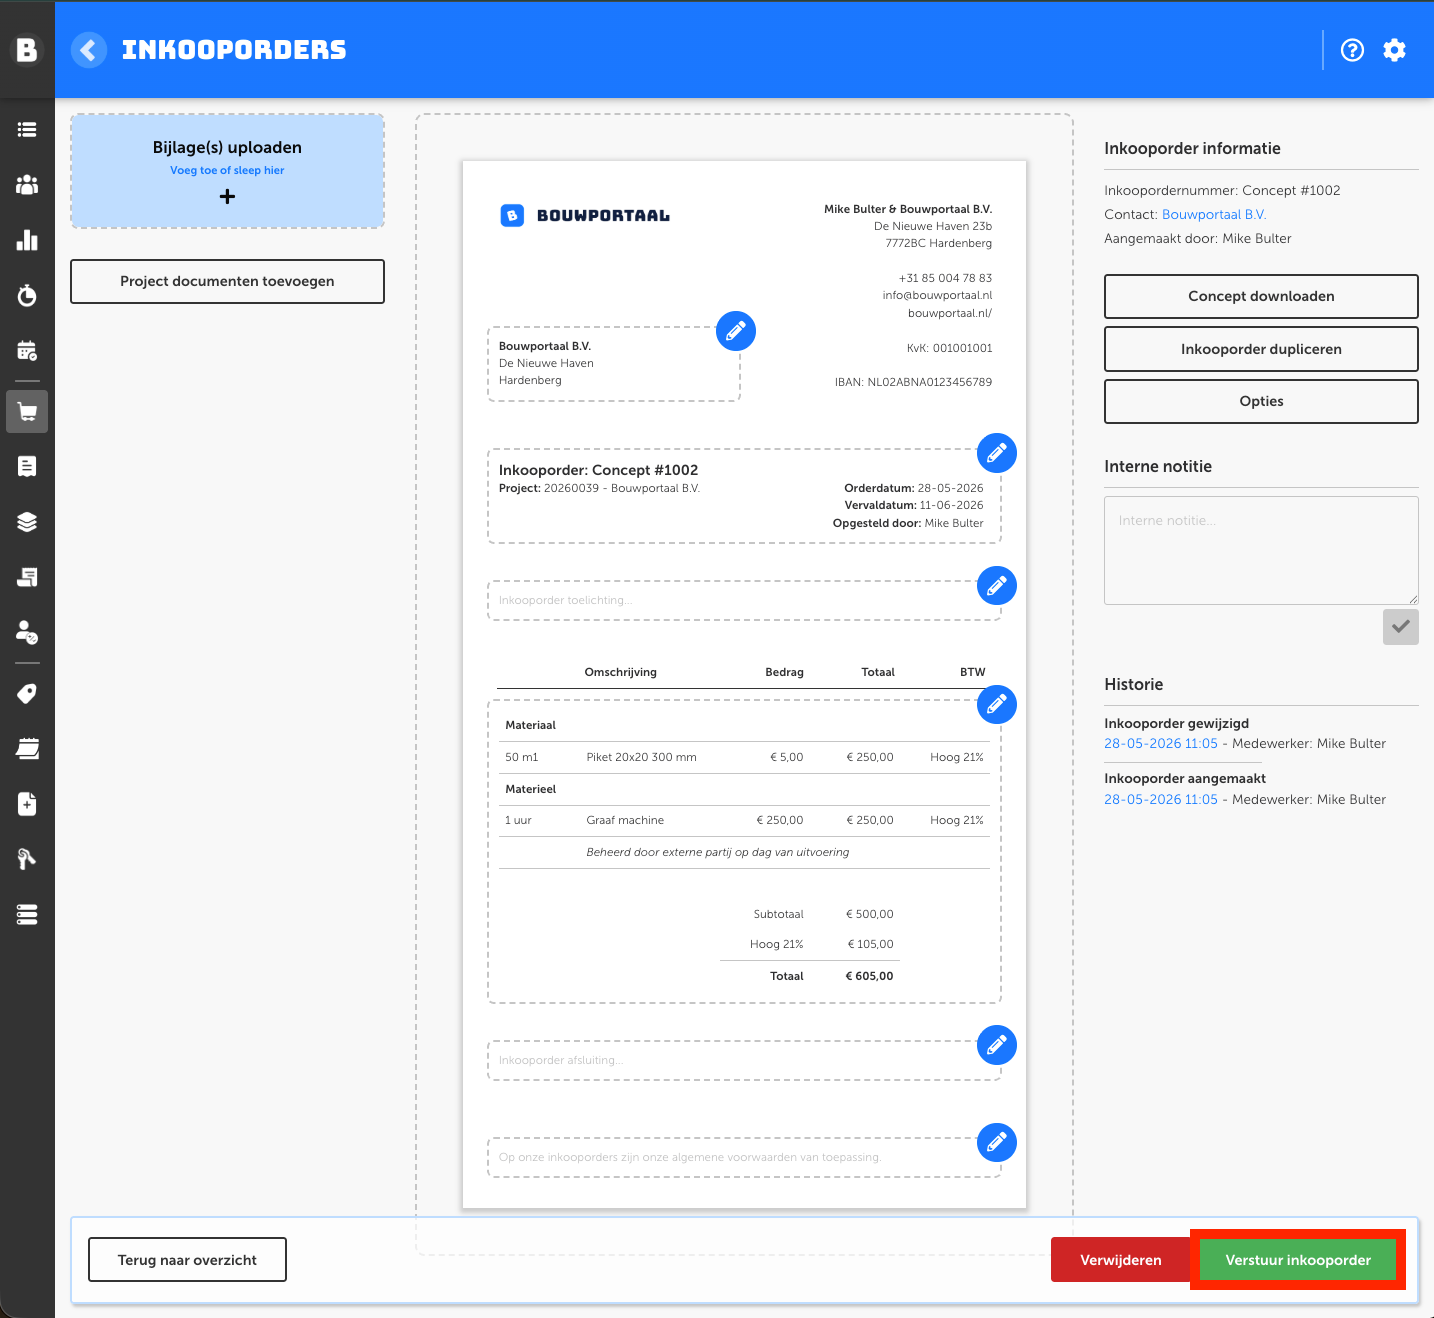Image resolution: width=1434 pixels, height=1318 pixels.
Task: Click pencil beside Inkooporder afsluiting field
Action: tap(997, 1045)
